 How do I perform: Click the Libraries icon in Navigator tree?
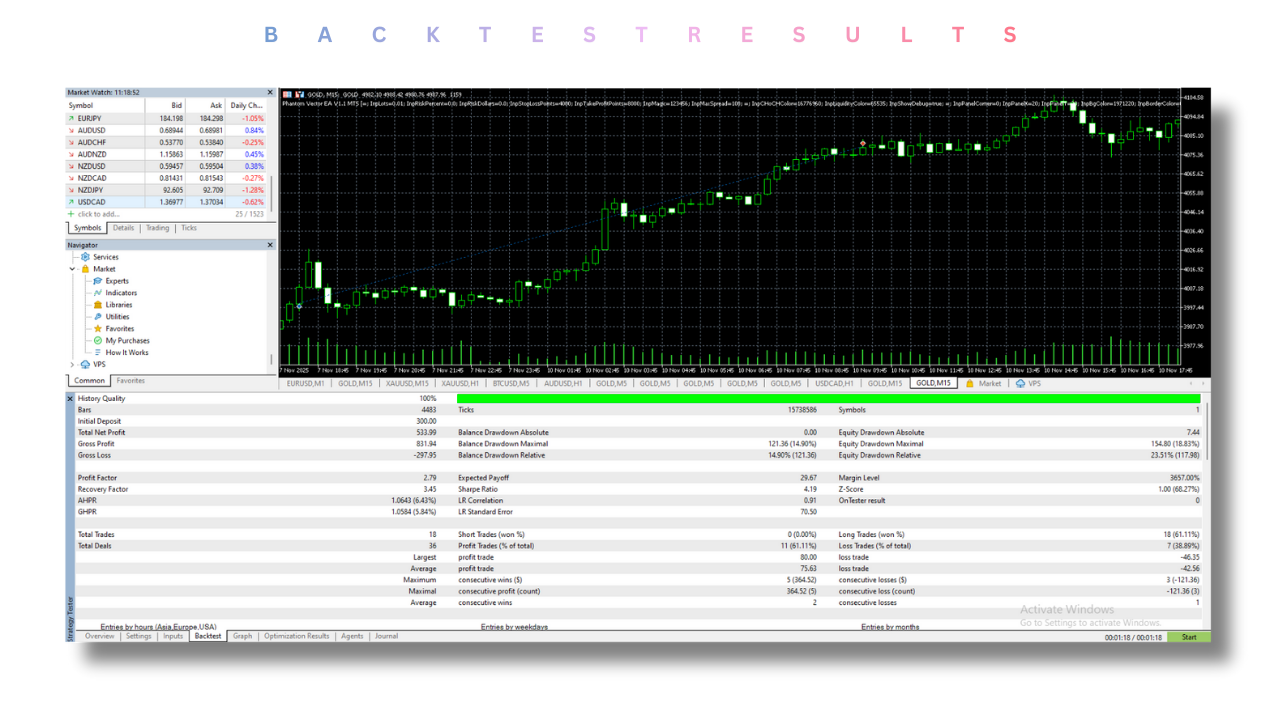[97, 305]
